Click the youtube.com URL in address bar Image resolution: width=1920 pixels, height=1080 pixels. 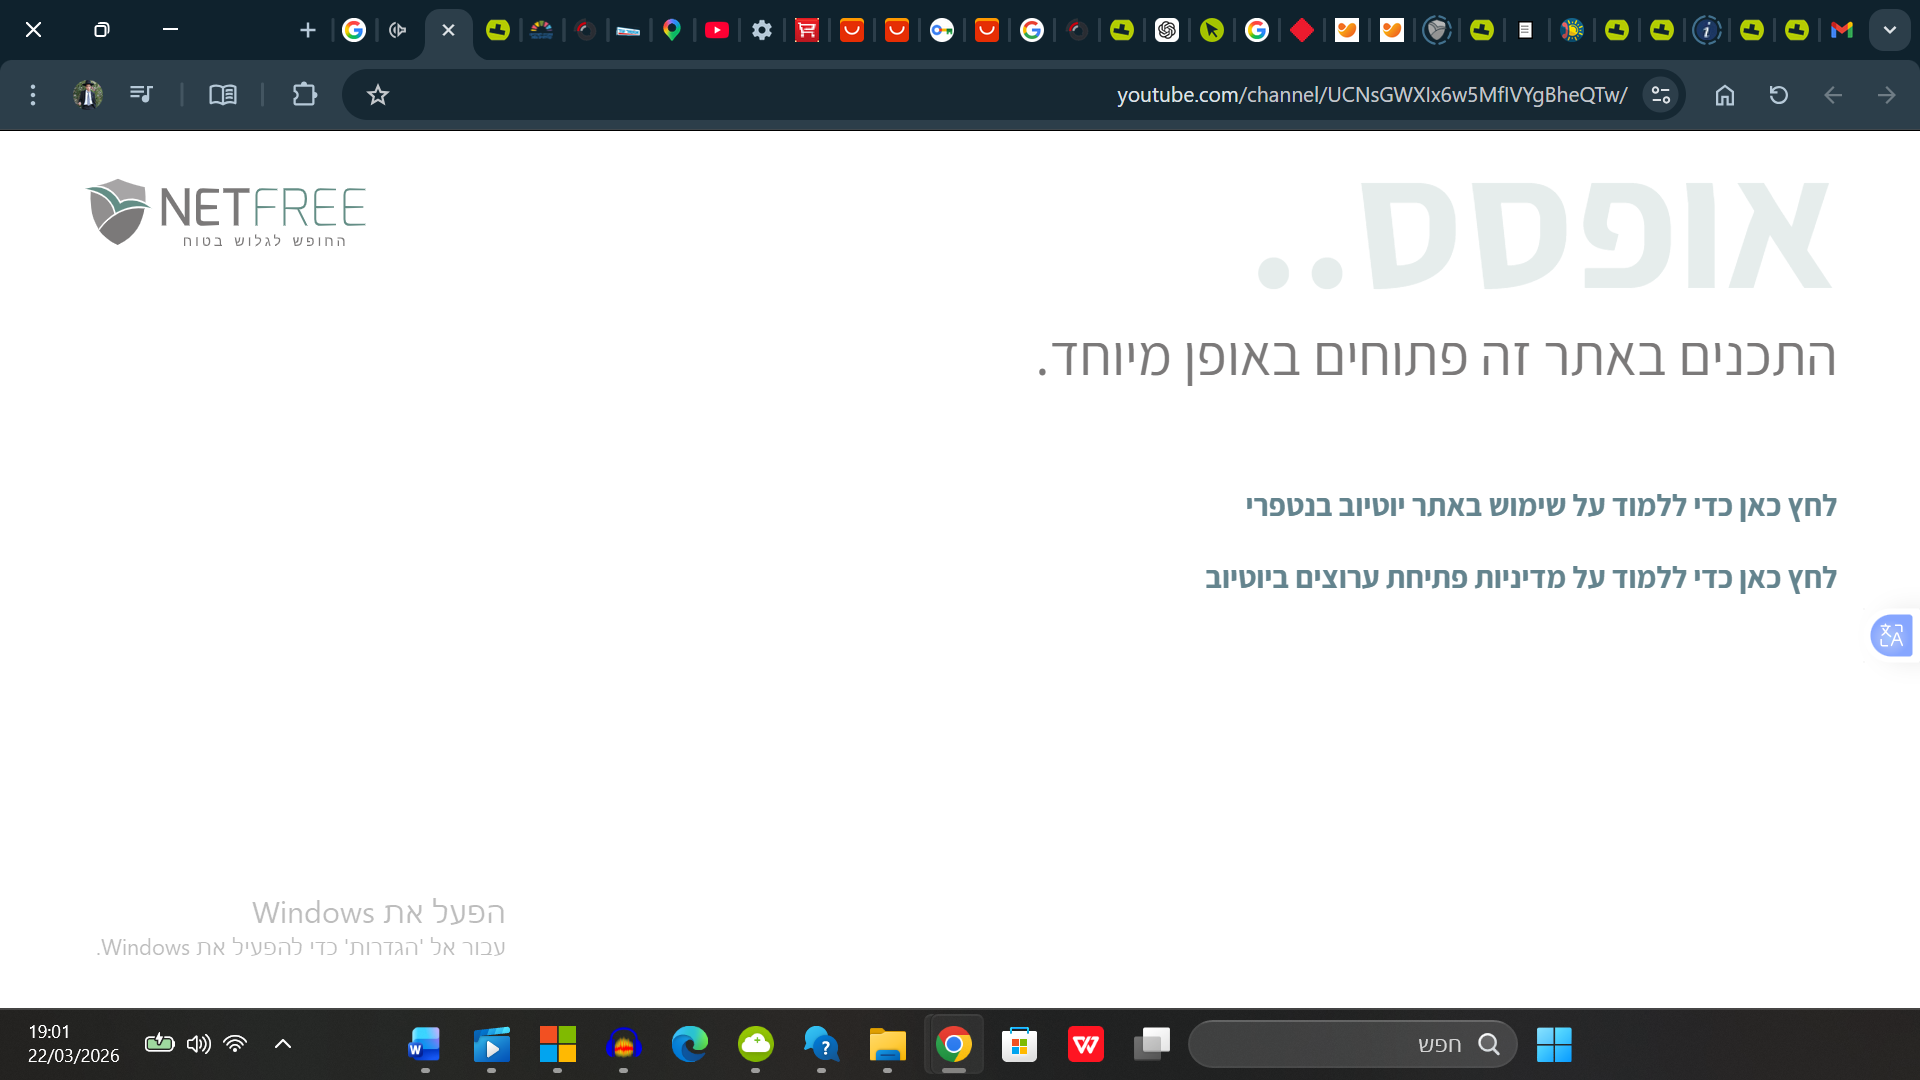tap(1371, 95)
